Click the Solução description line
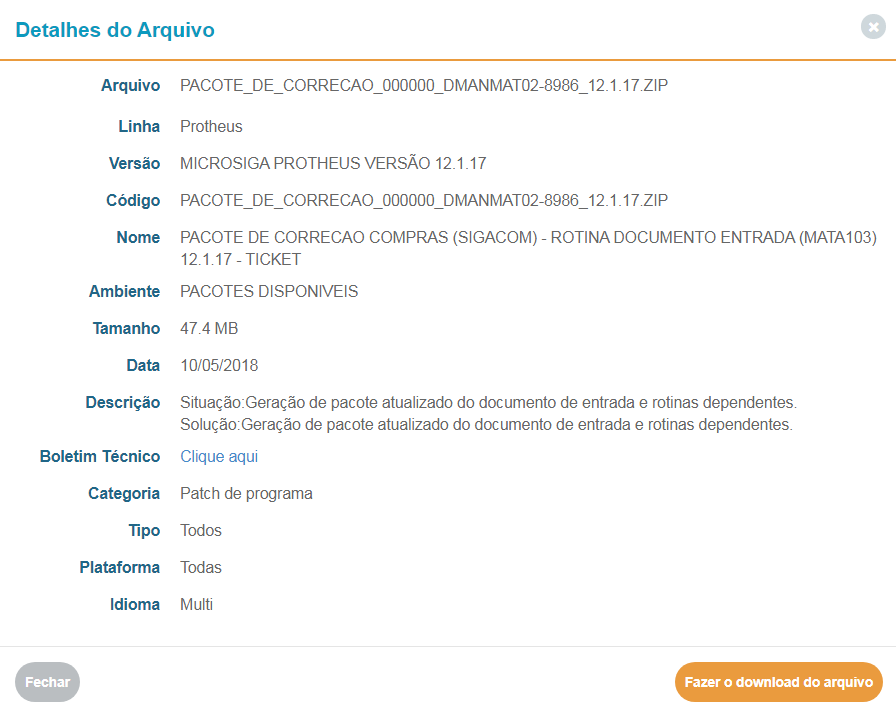This screenshot has width=896, height=717. 486,424
